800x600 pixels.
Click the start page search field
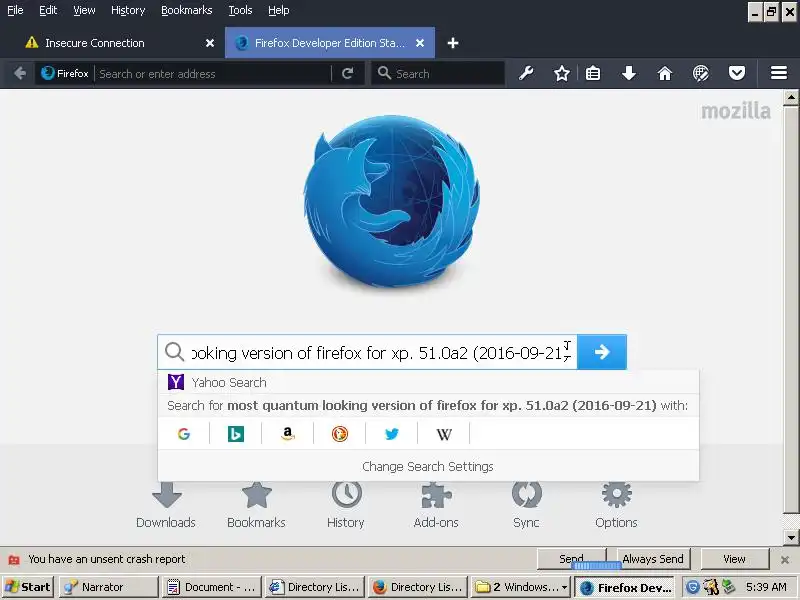[x=367, y=352]
